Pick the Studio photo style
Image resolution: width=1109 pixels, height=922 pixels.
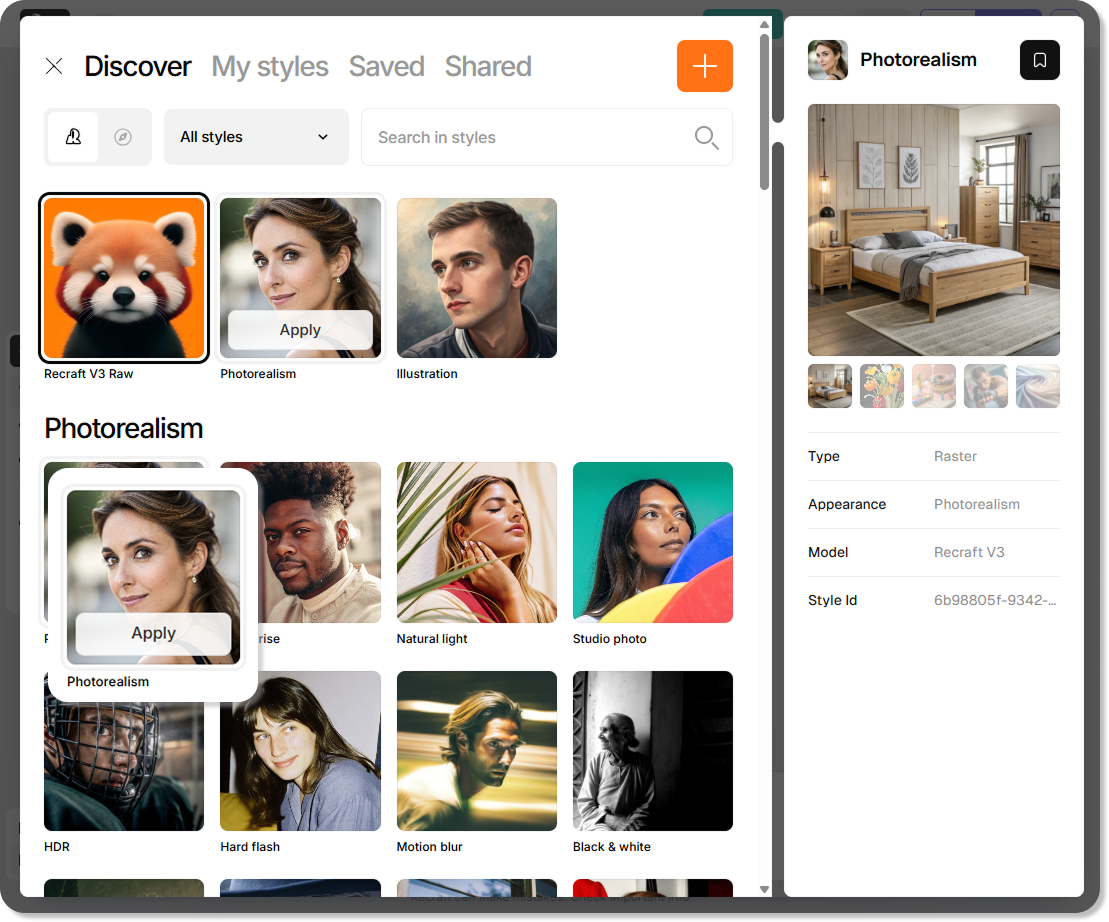coord(652,542)
